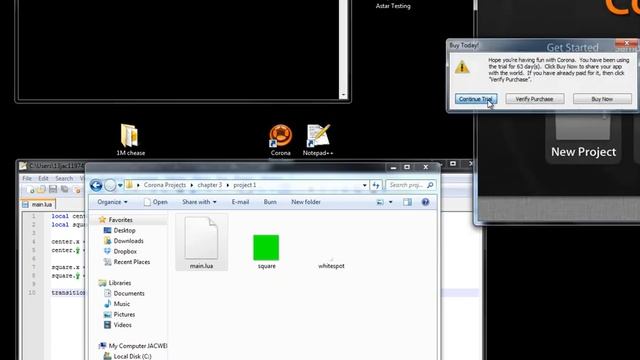Click Open in Explorer toolbar
Viewport: 640px width, 360px height.
point(156,202)
